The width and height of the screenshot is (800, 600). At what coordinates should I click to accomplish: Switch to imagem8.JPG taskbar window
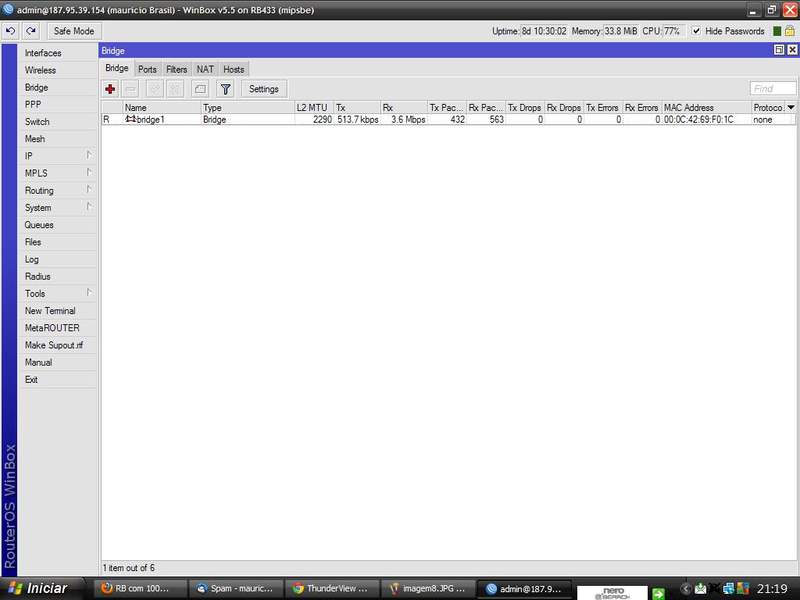(426, 589)
